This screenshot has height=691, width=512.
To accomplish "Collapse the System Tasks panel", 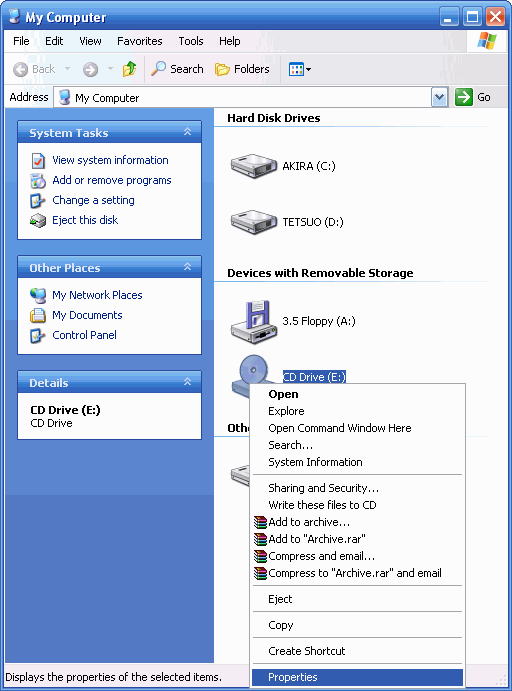I will 187,132.
